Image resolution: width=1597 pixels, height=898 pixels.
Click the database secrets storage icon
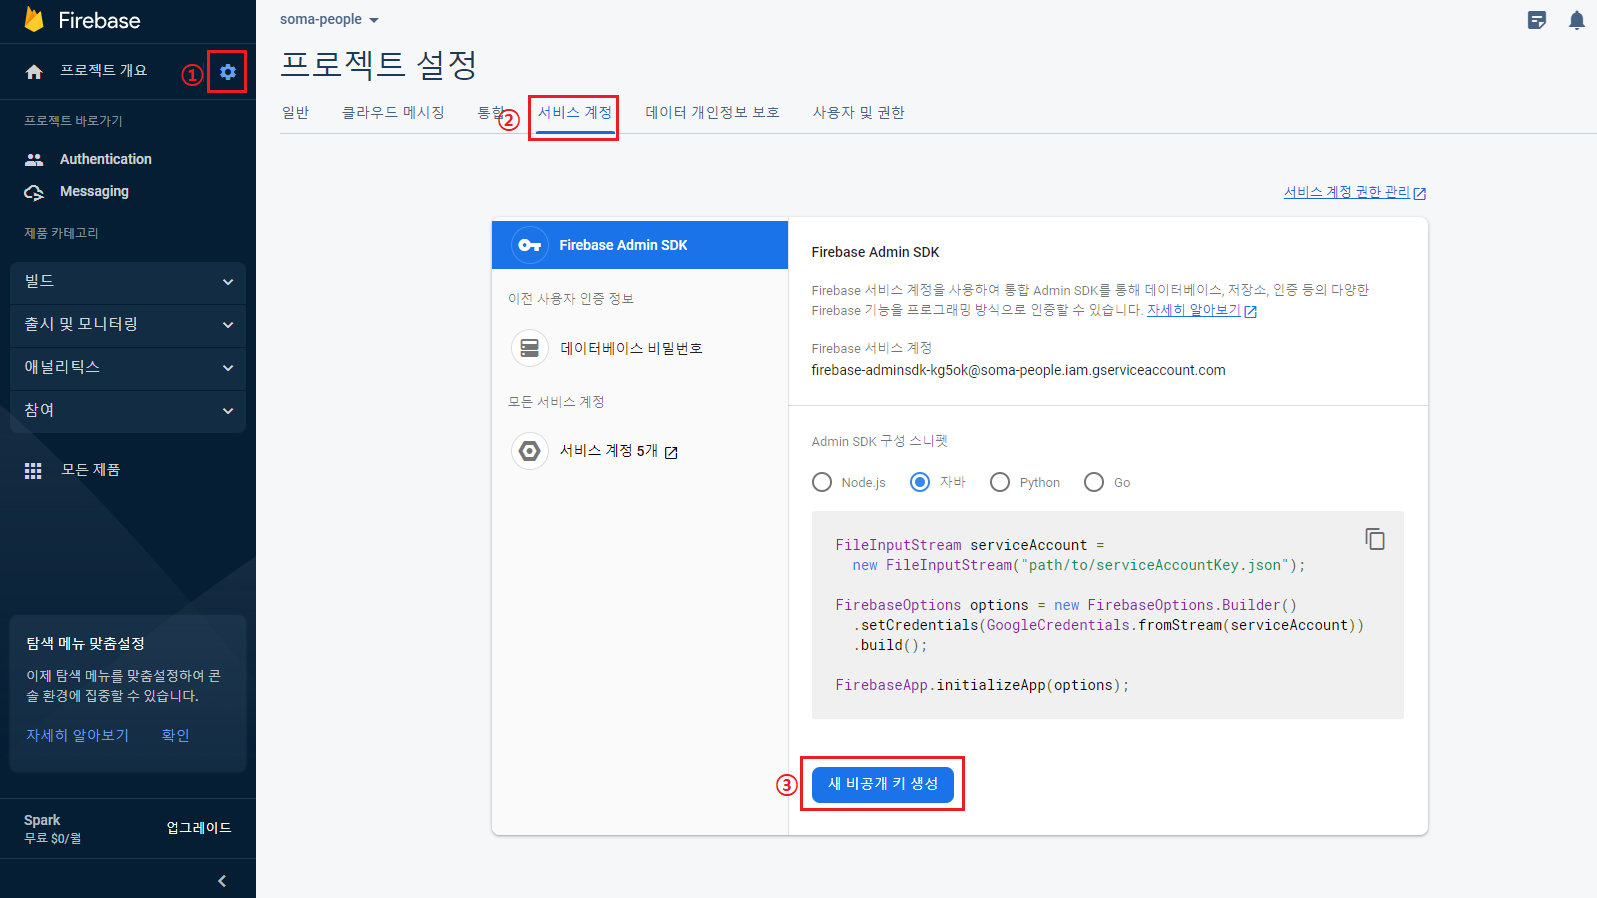click(x=530, y=348)
